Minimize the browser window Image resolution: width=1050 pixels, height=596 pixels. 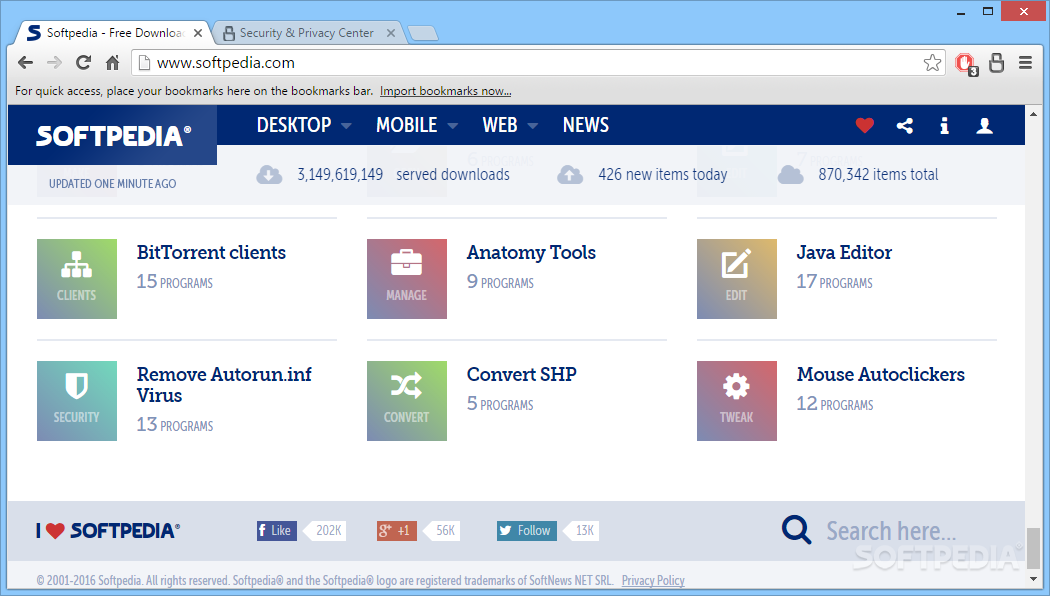961,12
